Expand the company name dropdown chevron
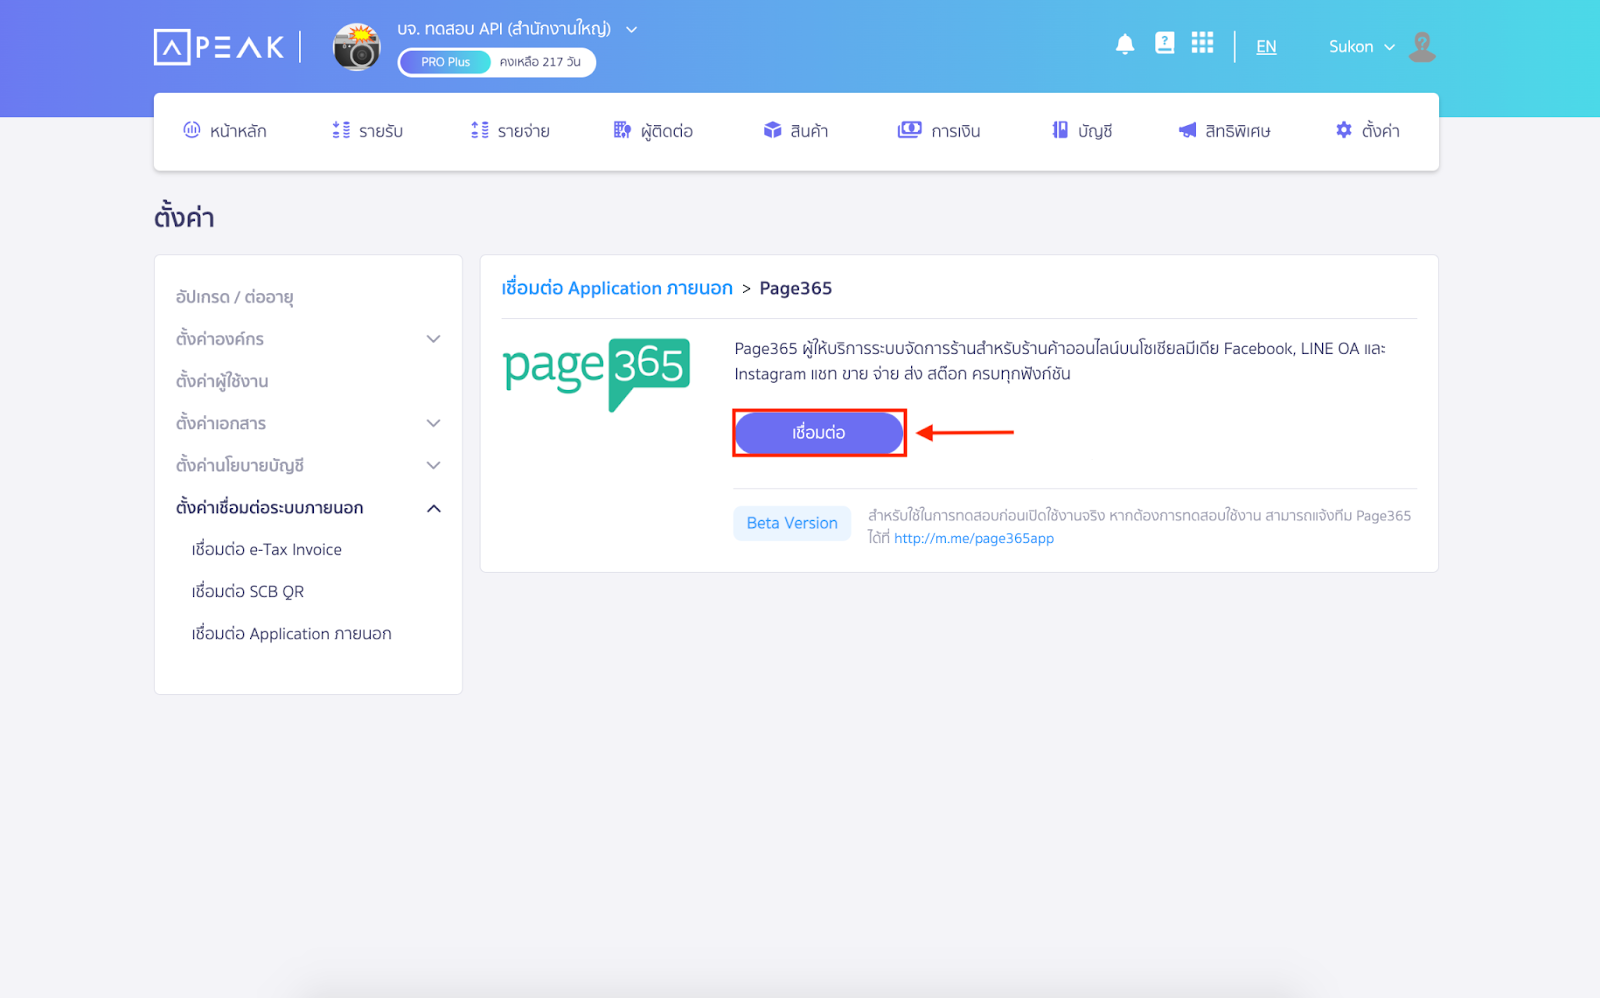 click(631, 29)
